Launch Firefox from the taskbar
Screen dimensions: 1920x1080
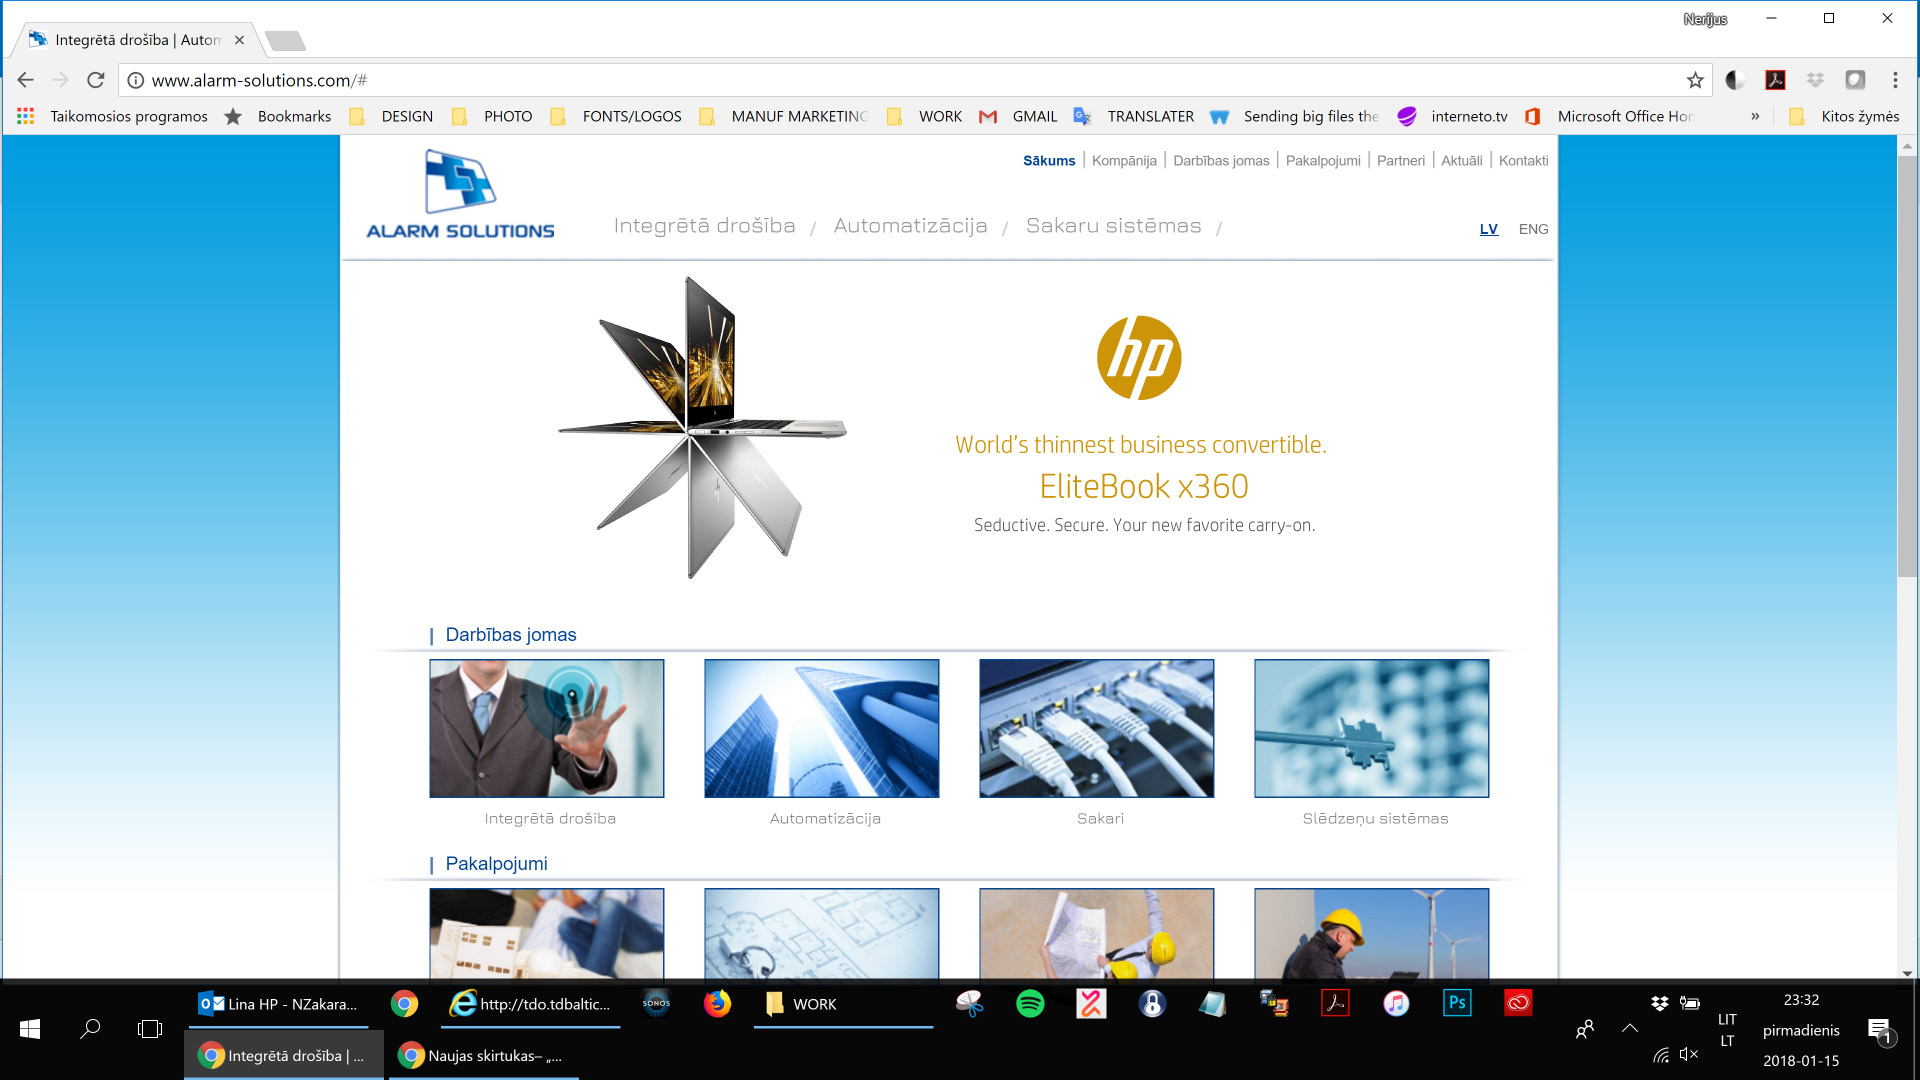[717, 1003]
